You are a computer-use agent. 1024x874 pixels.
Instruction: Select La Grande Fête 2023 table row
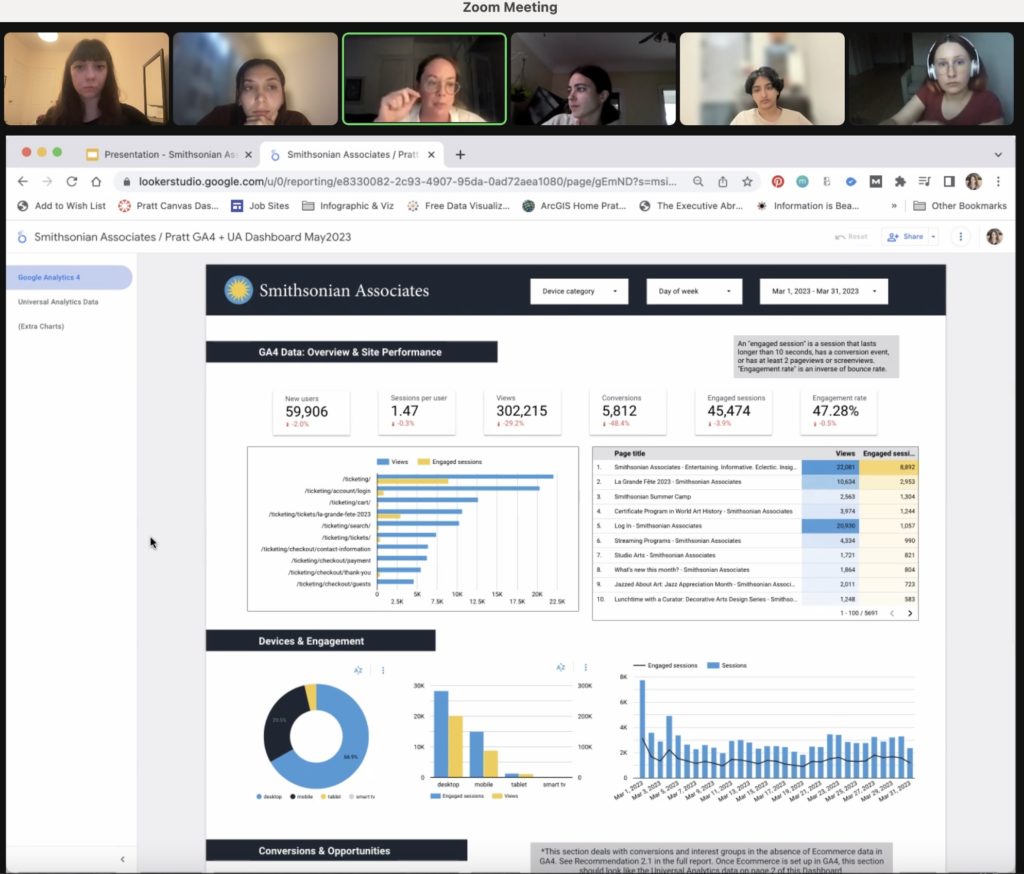point(755,482)
